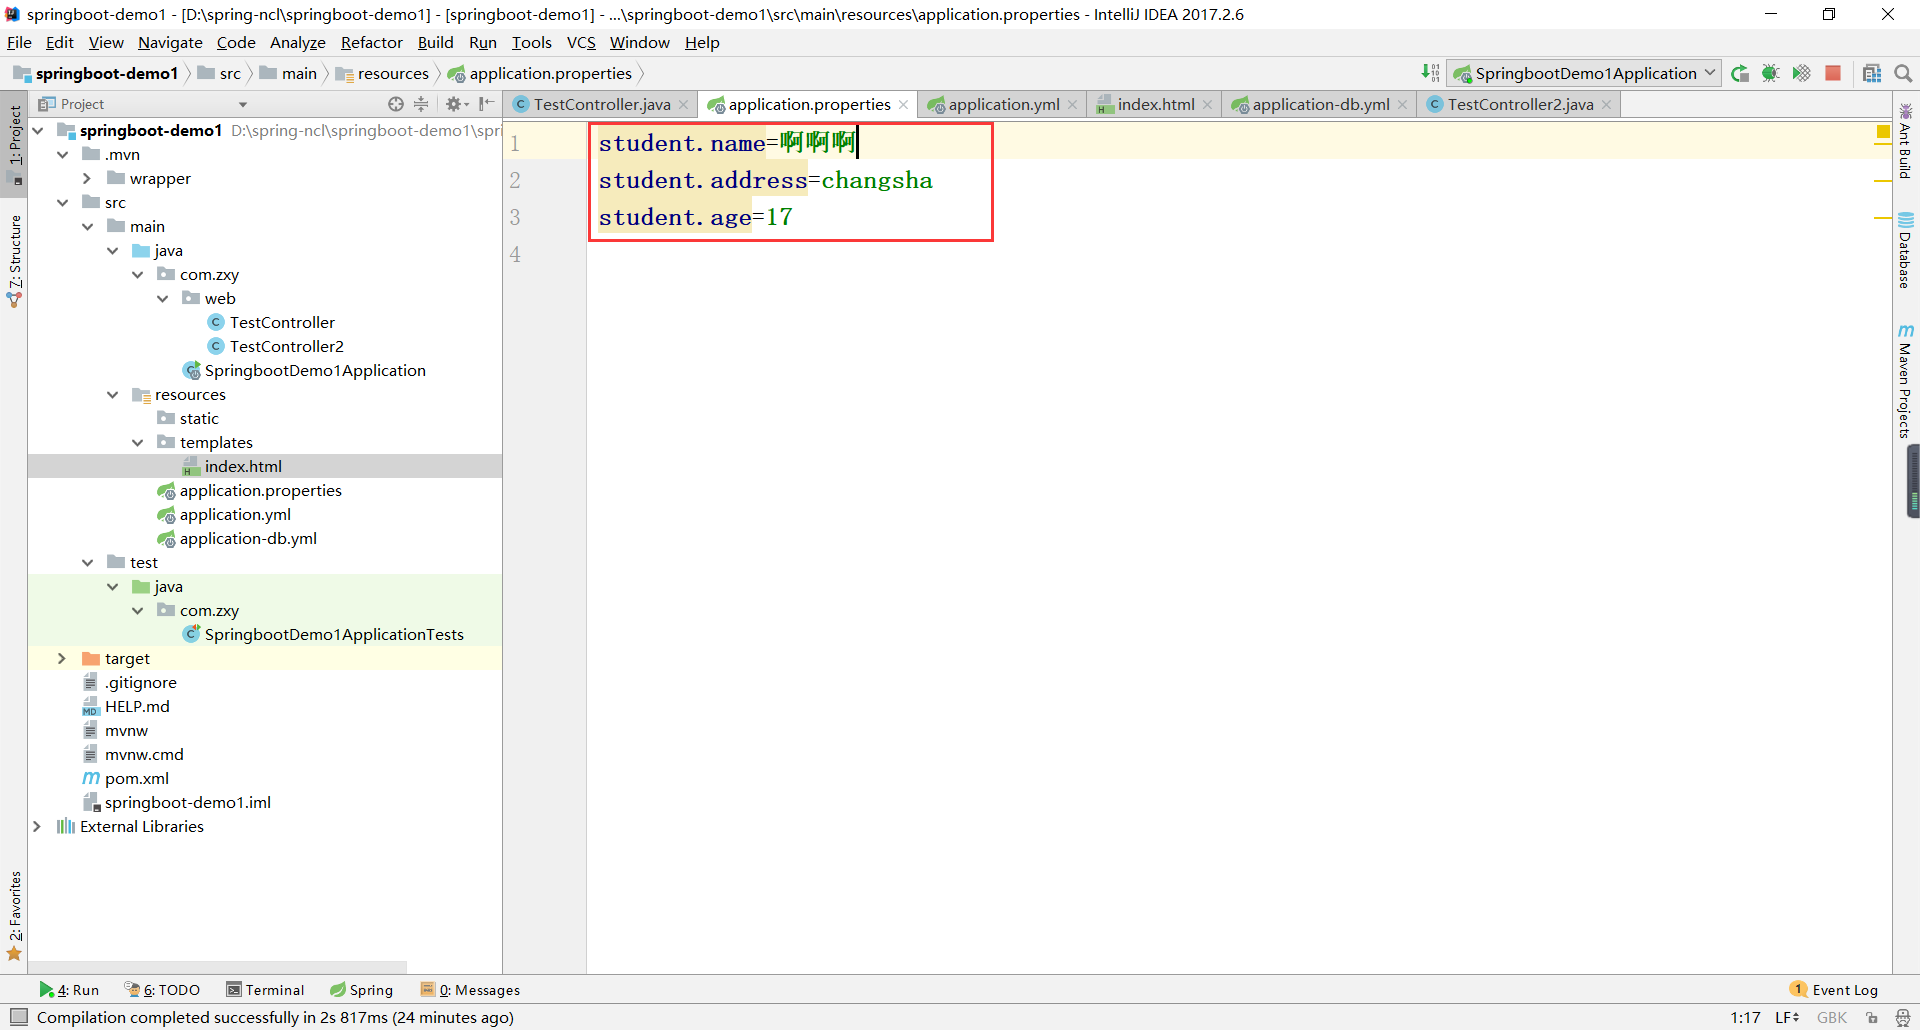Open the VCS menu

point(581,42)
